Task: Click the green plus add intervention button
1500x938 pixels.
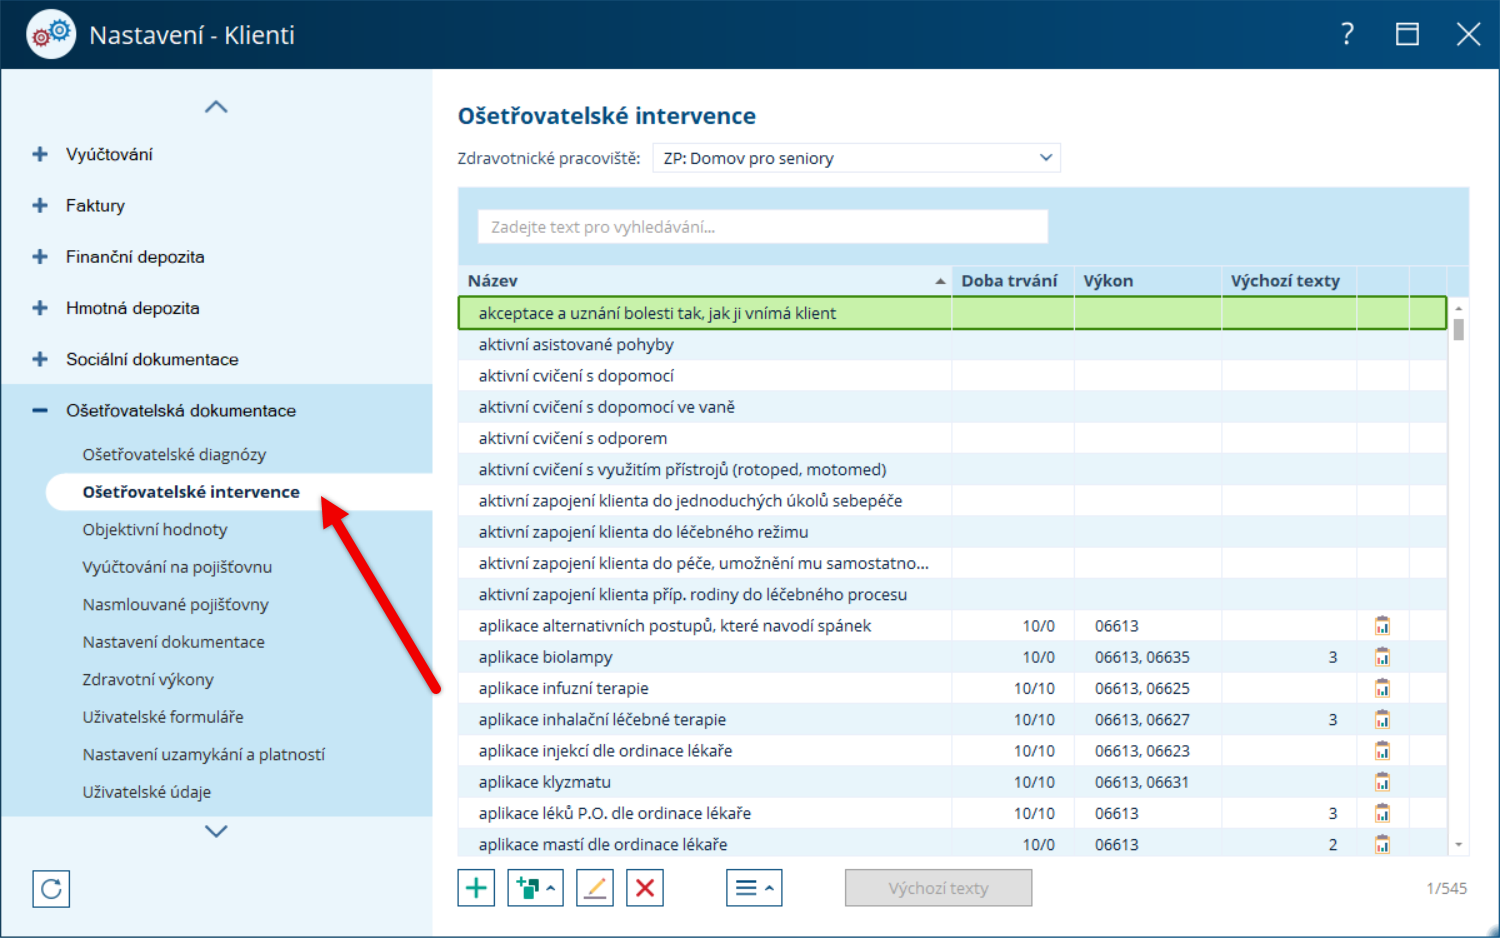Action: (476, 887)
